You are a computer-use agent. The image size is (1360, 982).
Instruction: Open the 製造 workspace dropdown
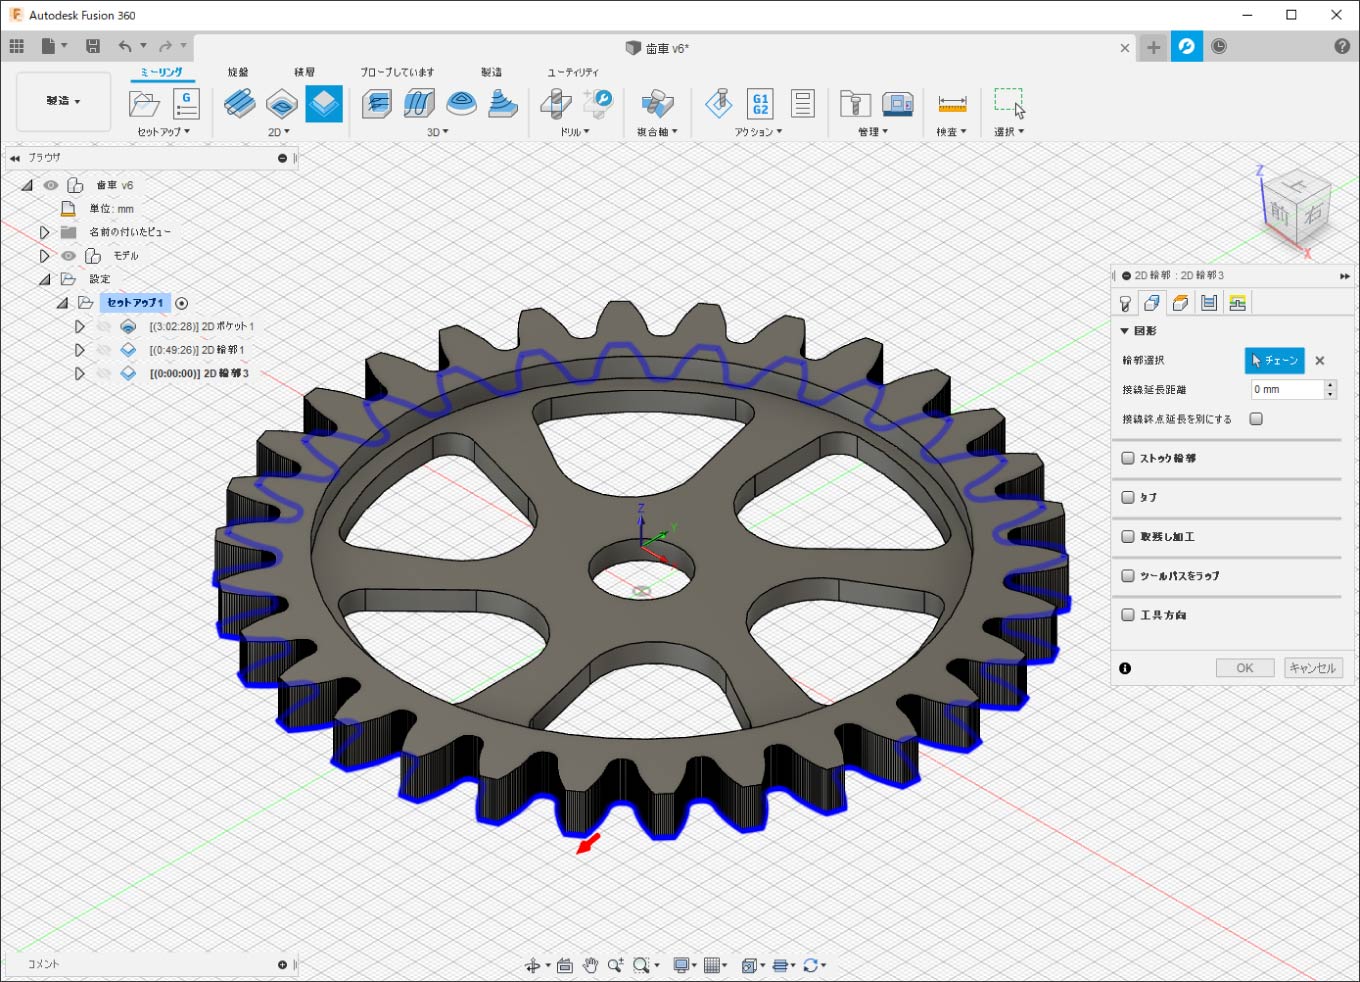coord(64,101)
